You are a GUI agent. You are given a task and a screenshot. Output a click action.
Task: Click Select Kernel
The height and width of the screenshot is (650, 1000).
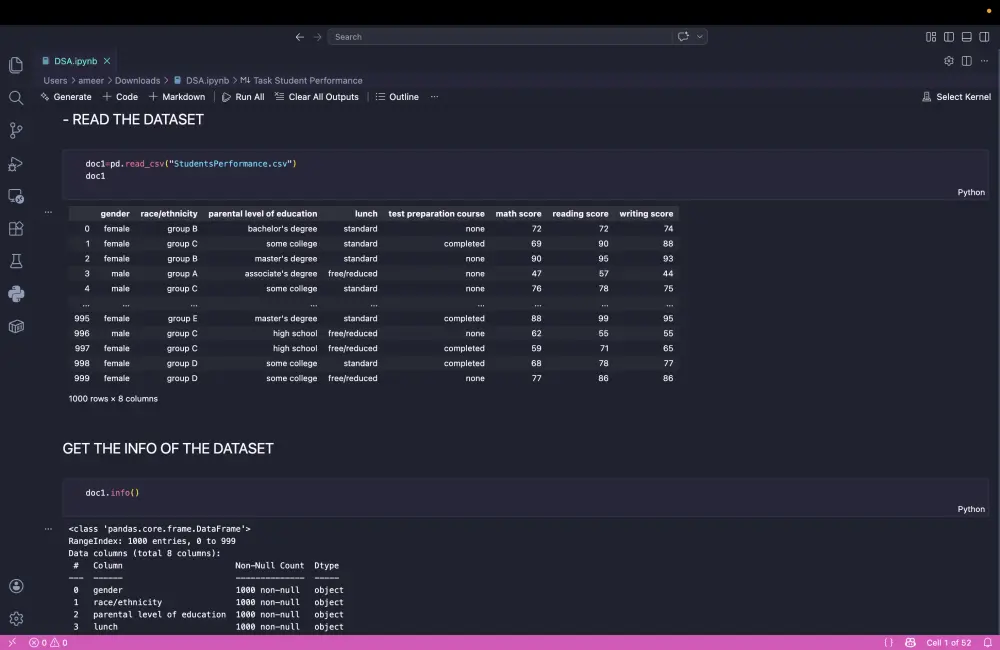957,97
